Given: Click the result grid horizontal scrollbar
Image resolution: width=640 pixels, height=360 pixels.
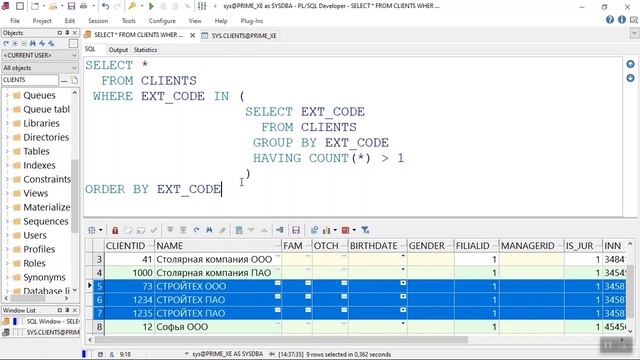Looking at the screenshot, I should (x=282, y=340).
